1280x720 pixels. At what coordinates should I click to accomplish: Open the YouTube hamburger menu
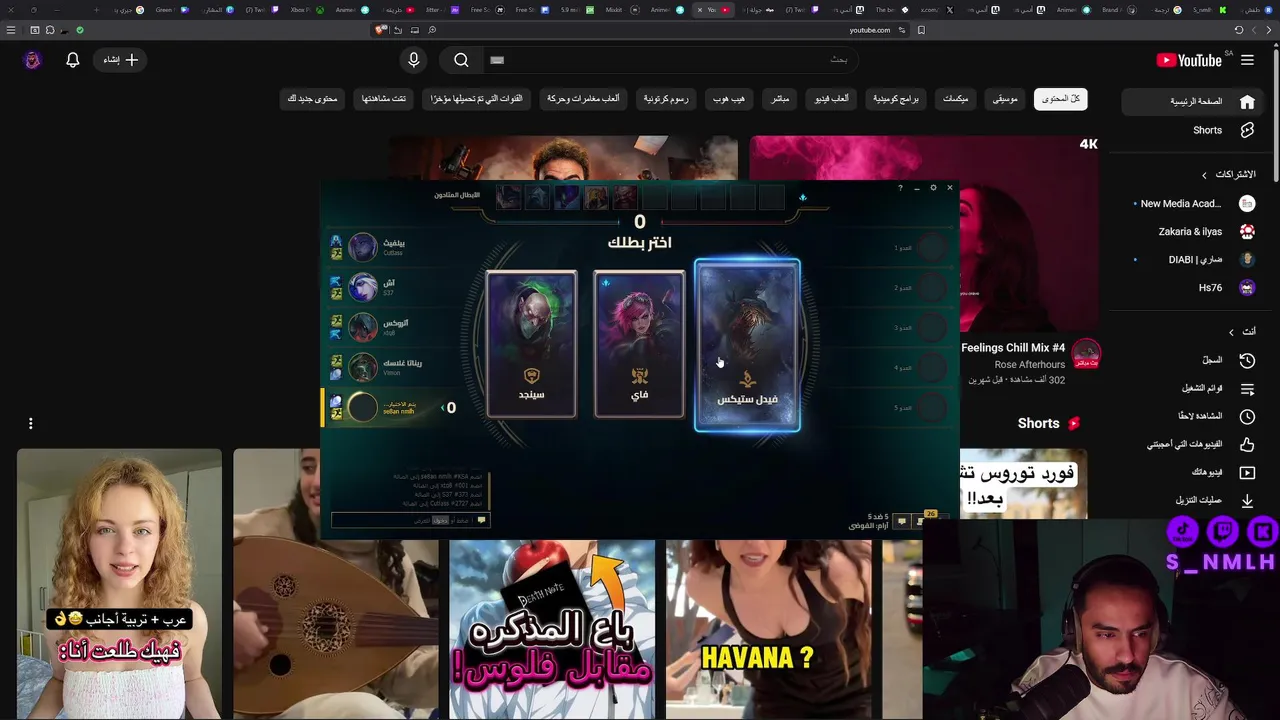click(x=1247, y=60)
